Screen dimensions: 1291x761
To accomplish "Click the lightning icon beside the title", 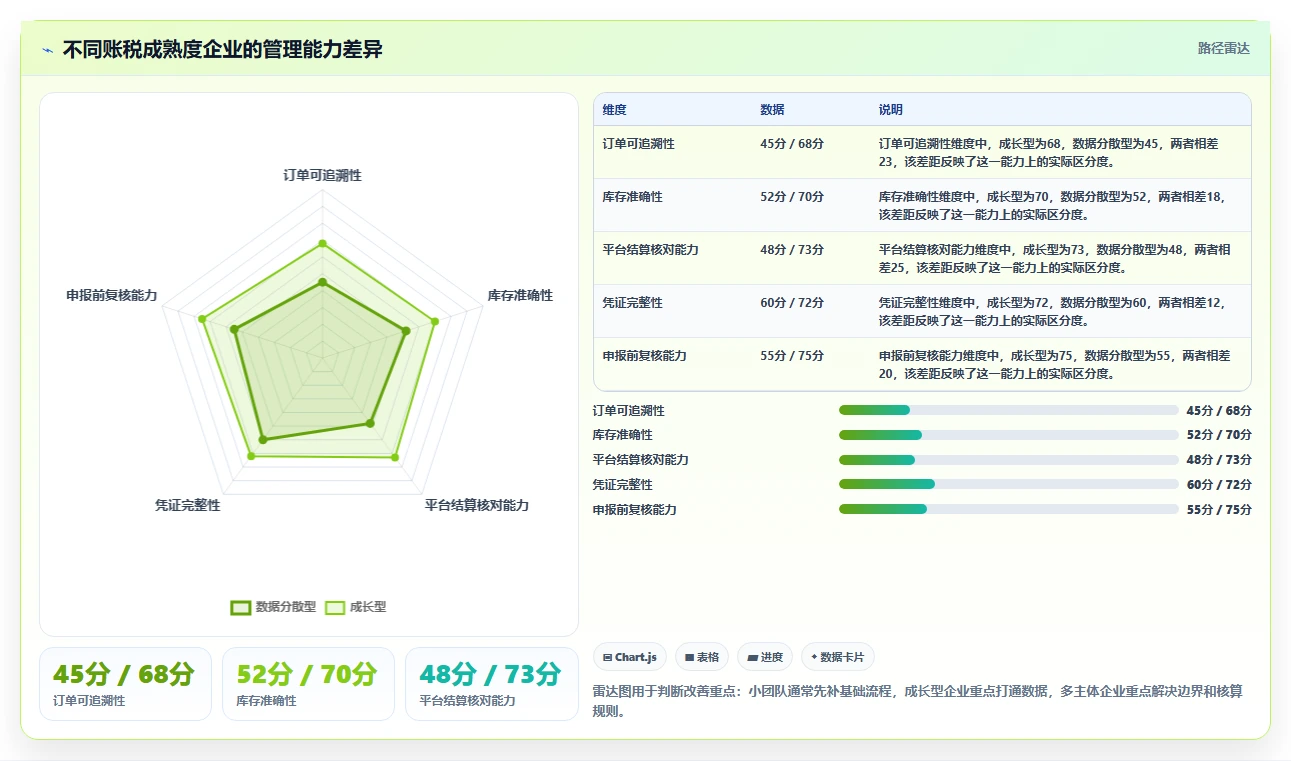I will (47, 49).
